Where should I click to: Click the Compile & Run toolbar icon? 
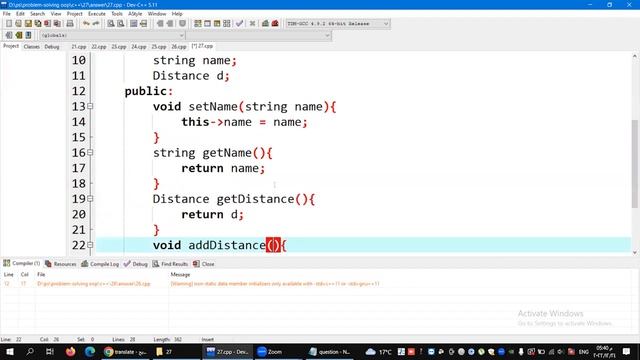[x=217, y=24]
